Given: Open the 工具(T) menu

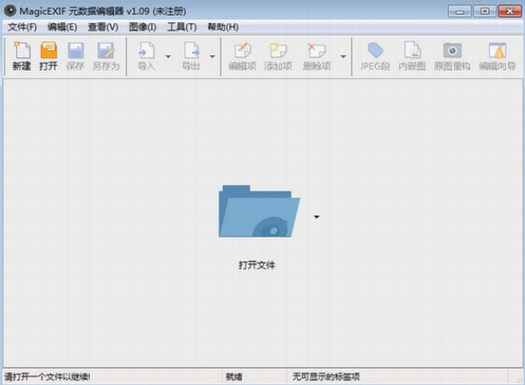Looking at the screenshot, I should point(182,27).
